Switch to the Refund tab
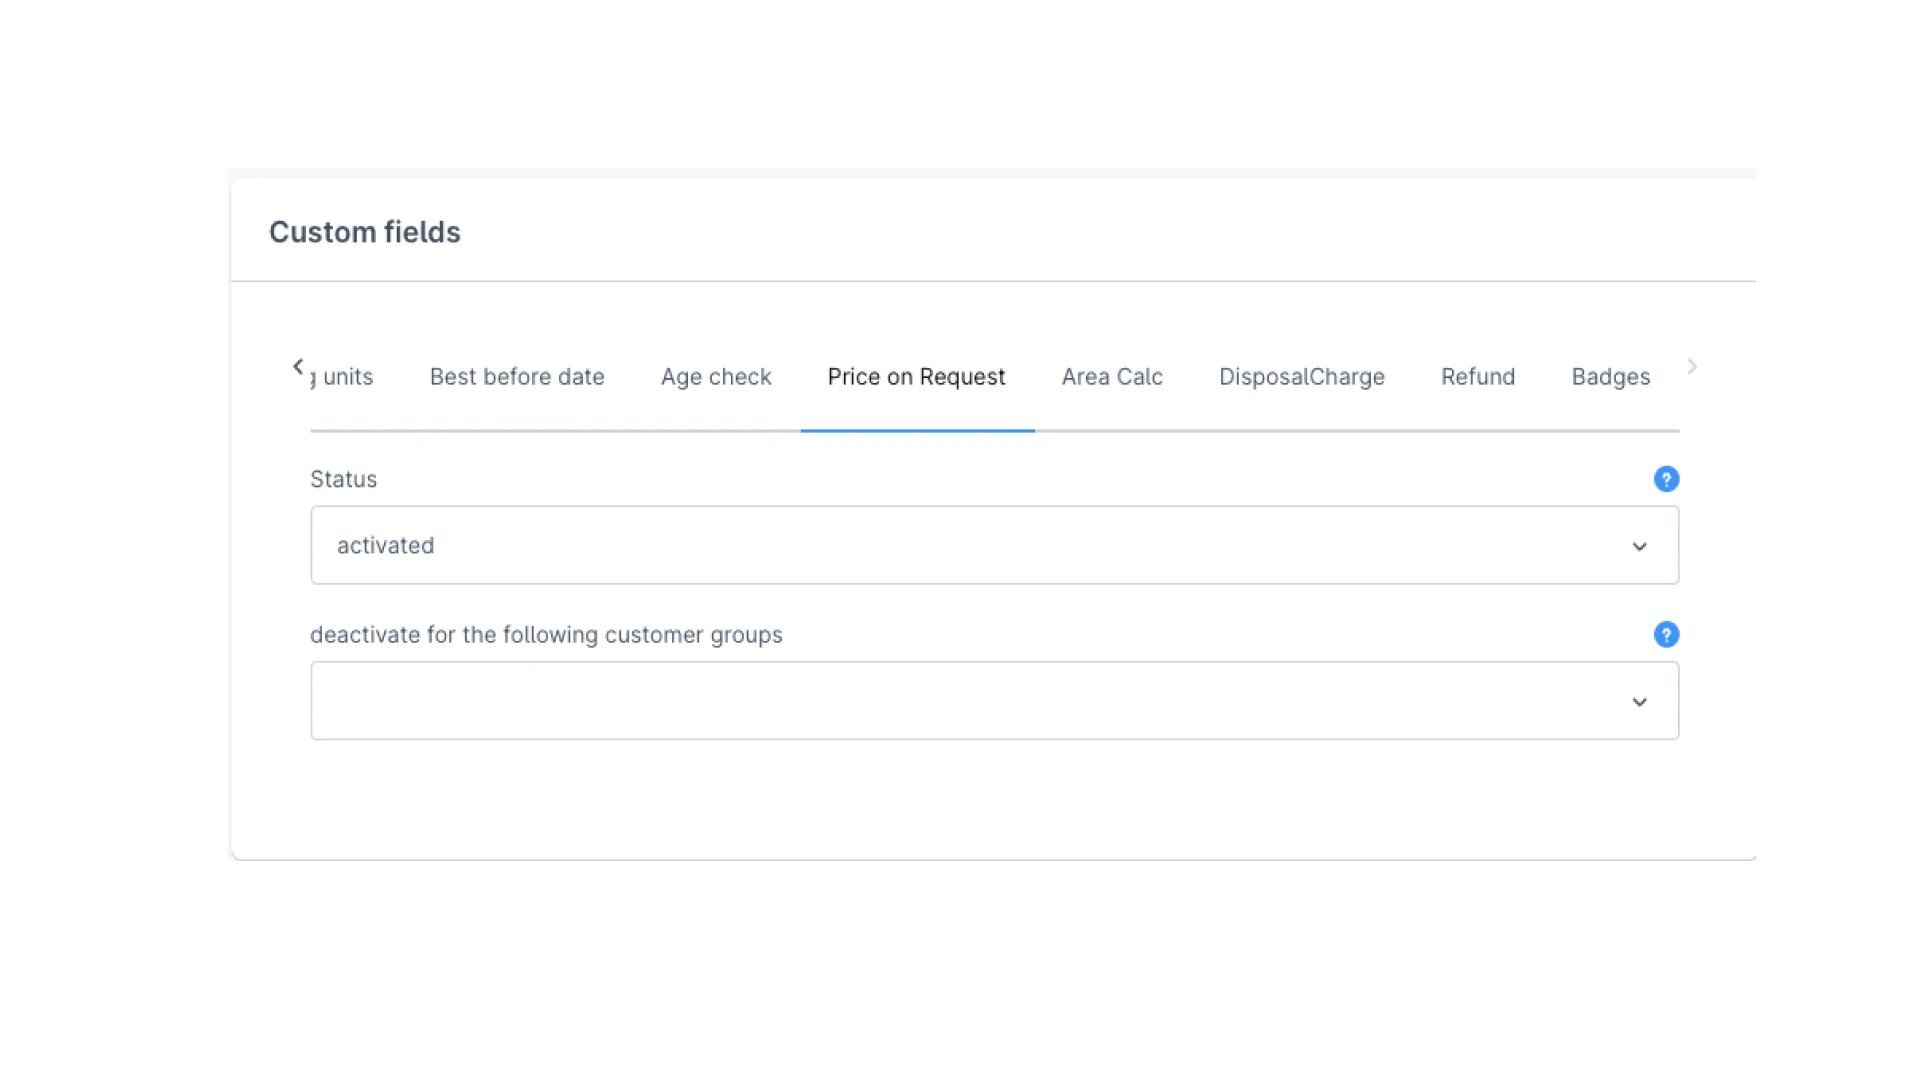This screenshot has height=1080, width=1920. coord(1478,377)
